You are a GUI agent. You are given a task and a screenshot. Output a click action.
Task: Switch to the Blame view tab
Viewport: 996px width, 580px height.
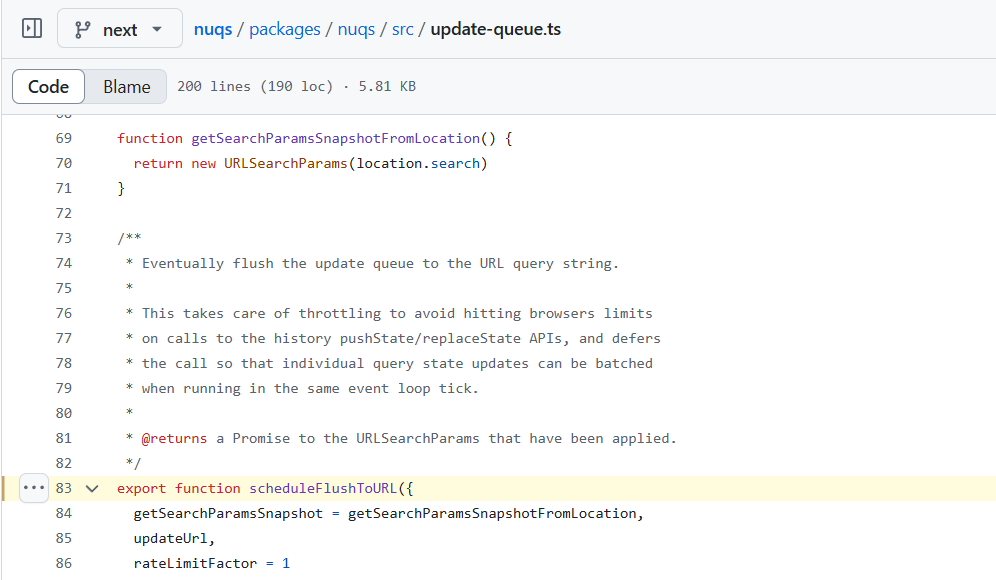pos(127,86)
